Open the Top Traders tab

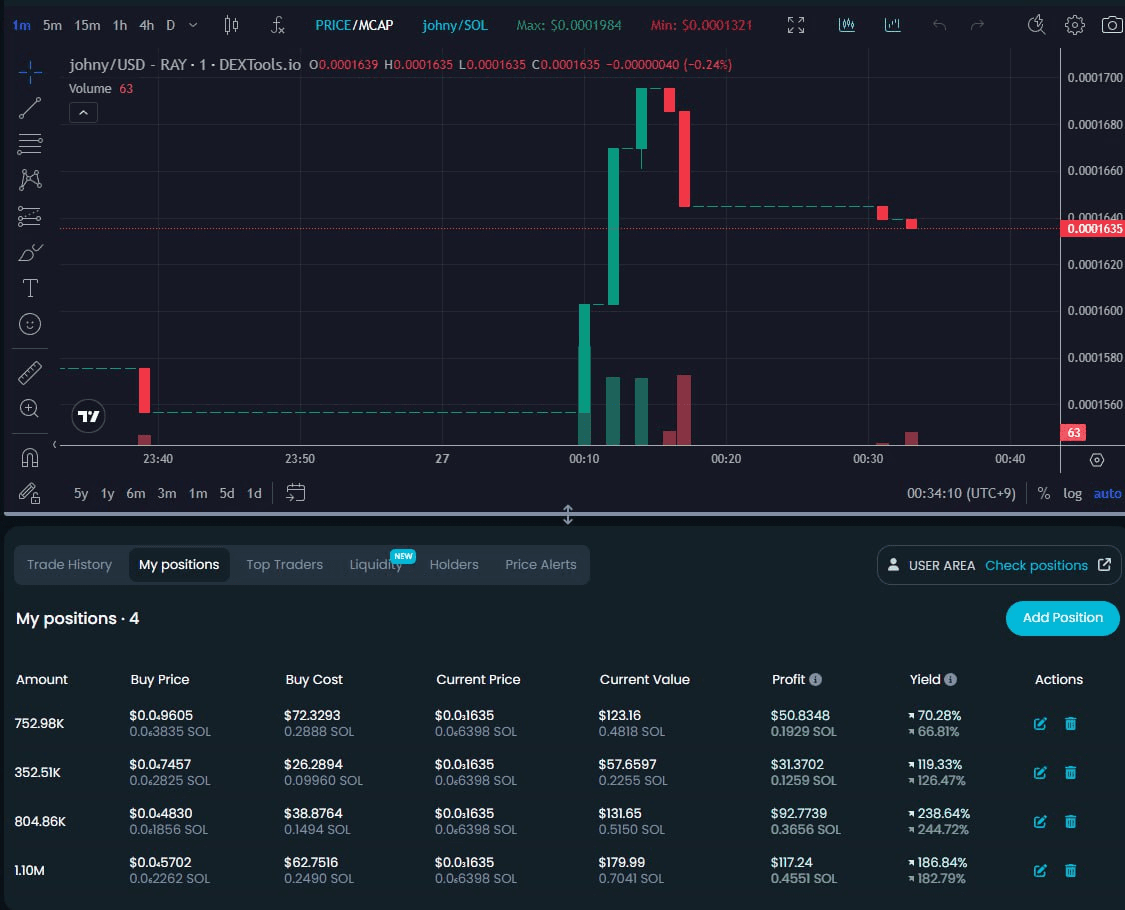tap(284, 565)
